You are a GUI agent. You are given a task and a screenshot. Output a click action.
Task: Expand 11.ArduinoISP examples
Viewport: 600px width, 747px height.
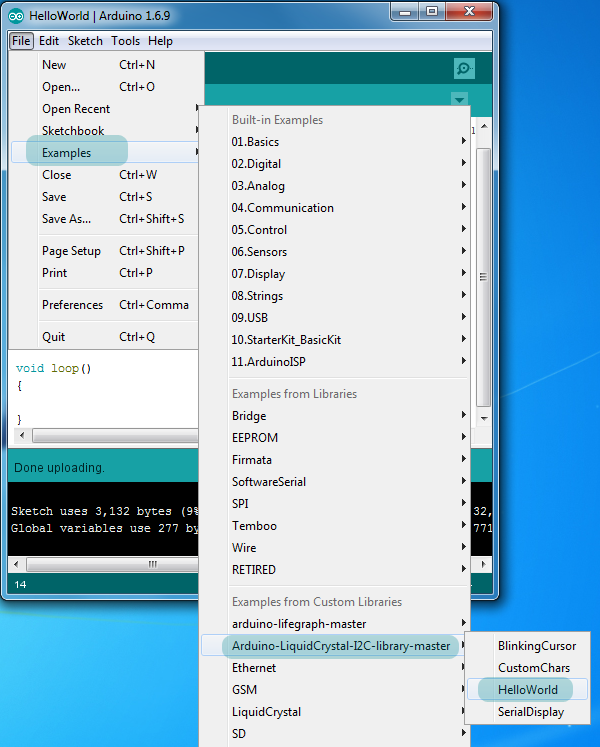(335, 362)
